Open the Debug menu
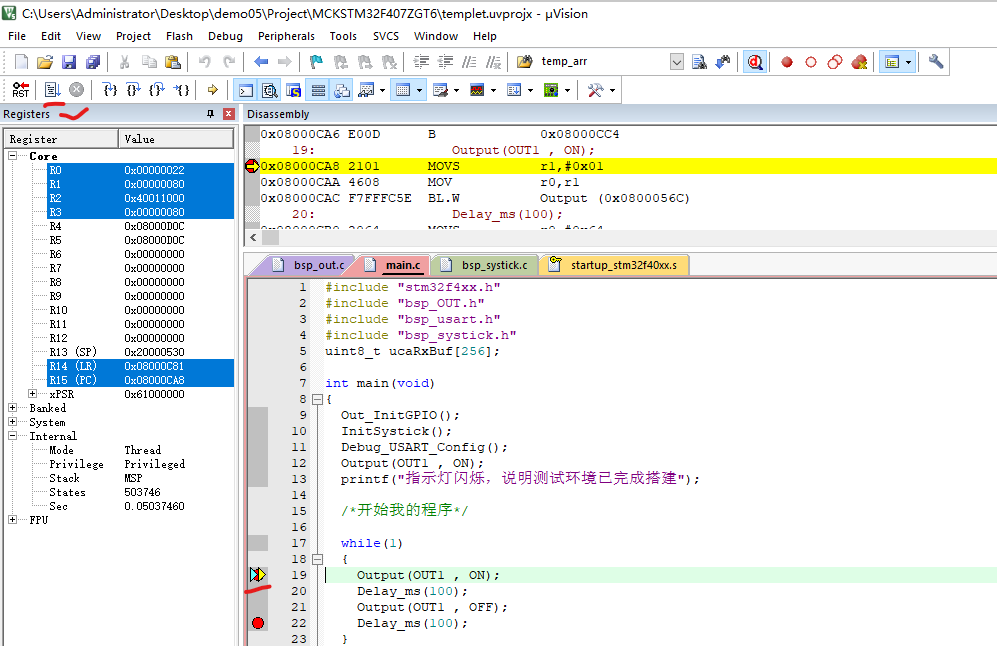Image resolution: width=997 pixels, height=646 pixels. coord(225,36)
